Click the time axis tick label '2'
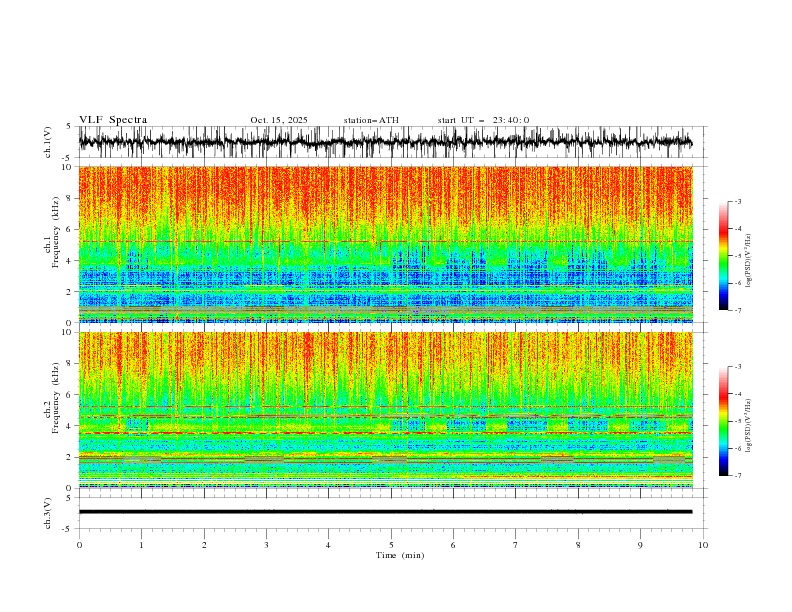Image resolution: width=792 pixels, height=612 pixels. click(x=204, y=545)
